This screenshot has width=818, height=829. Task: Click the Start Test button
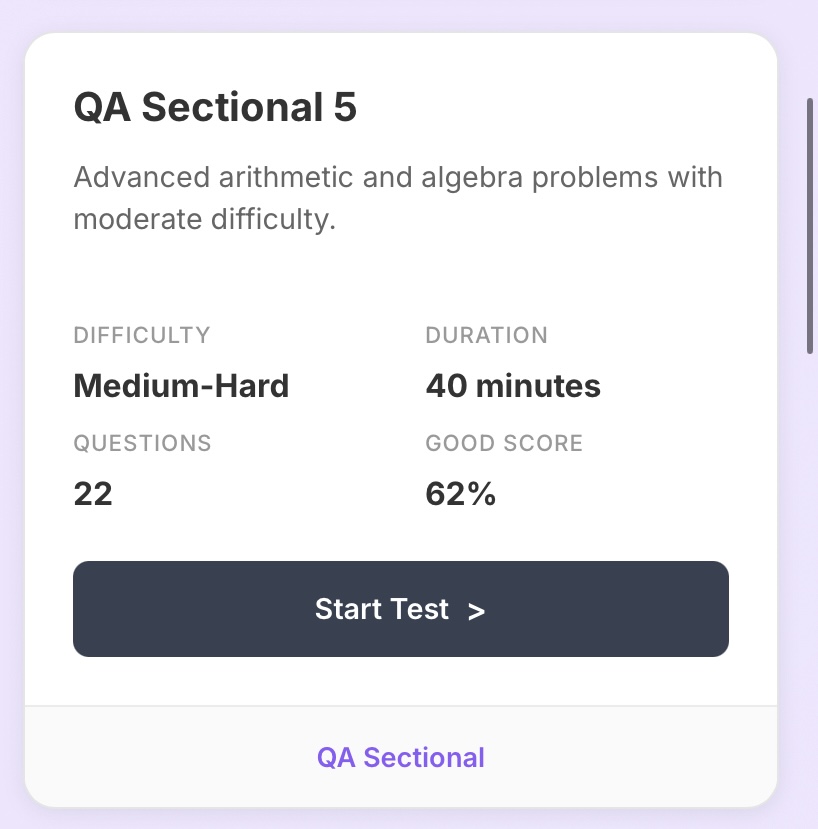point(401,609)
